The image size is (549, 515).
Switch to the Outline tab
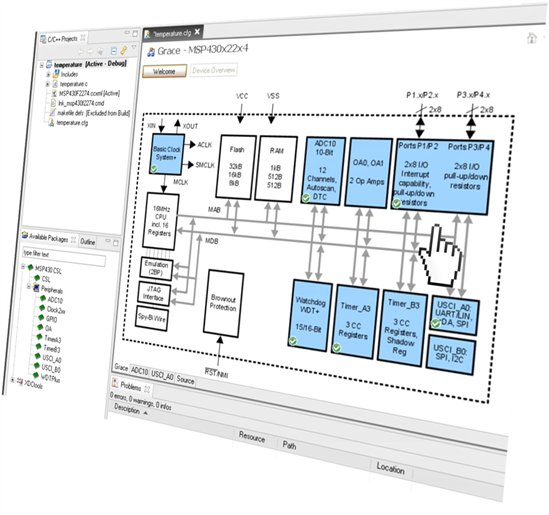(88, 242)
